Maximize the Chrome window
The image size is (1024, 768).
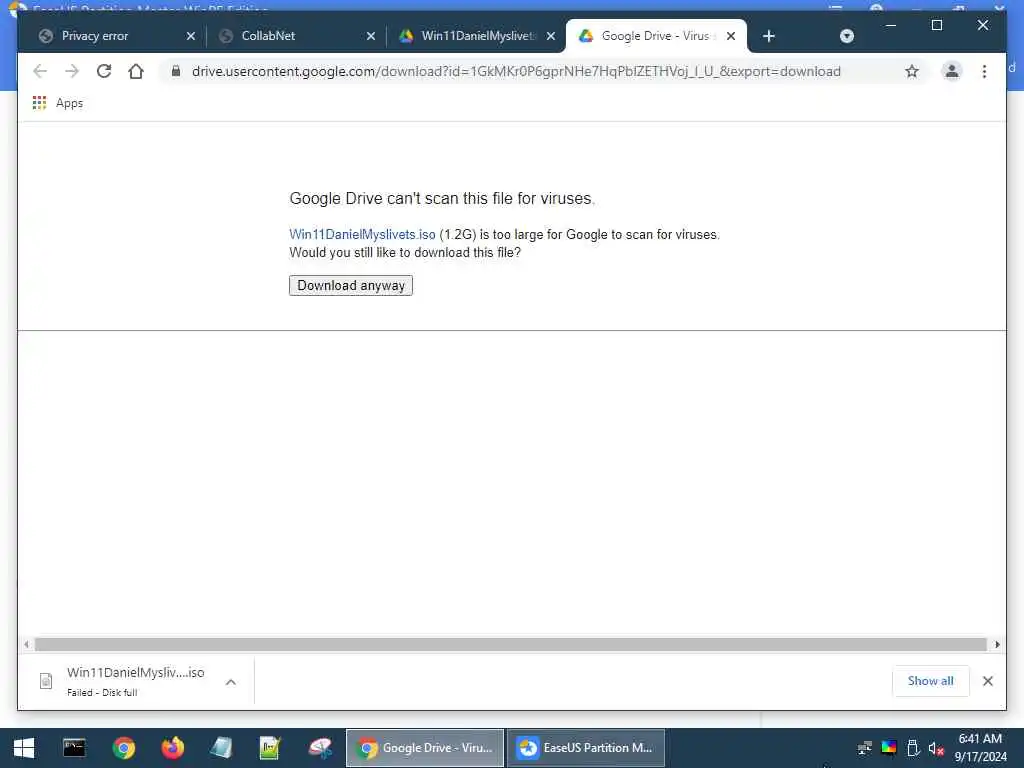coord(936,25)
